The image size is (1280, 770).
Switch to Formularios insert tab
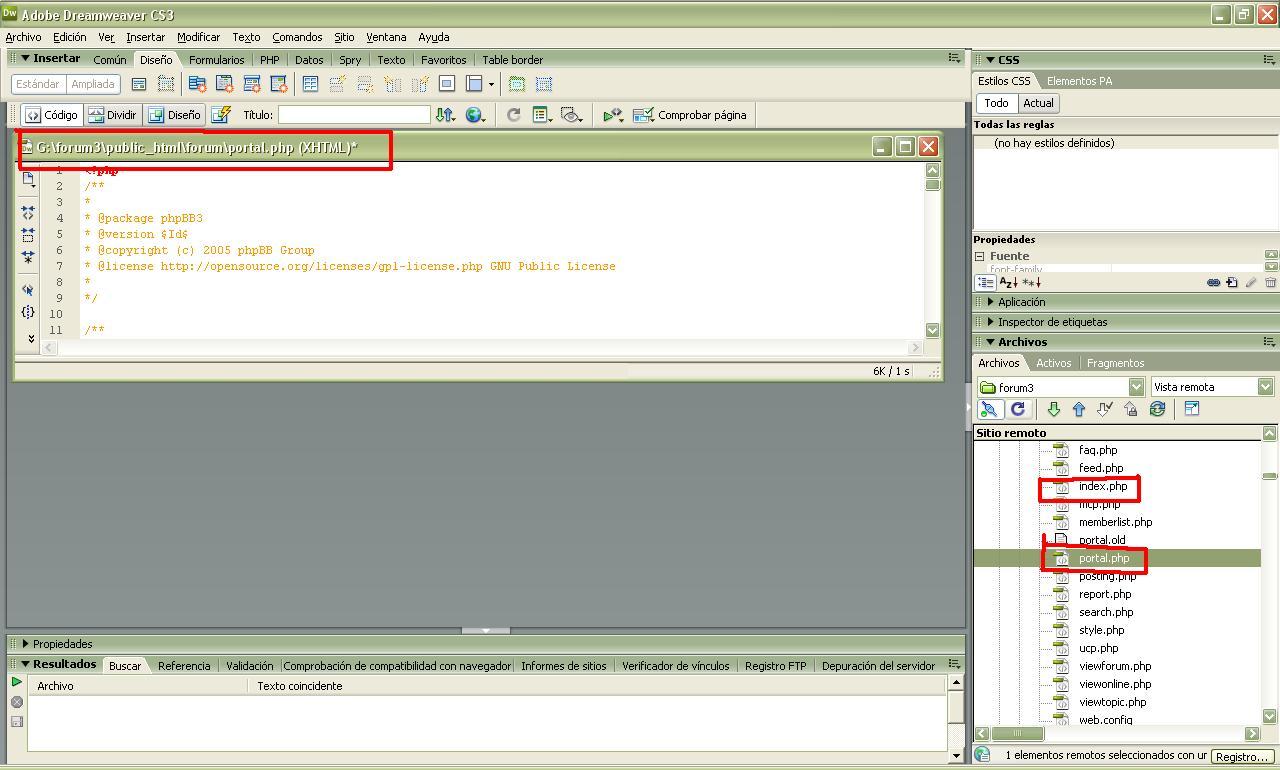coord(216,60)
